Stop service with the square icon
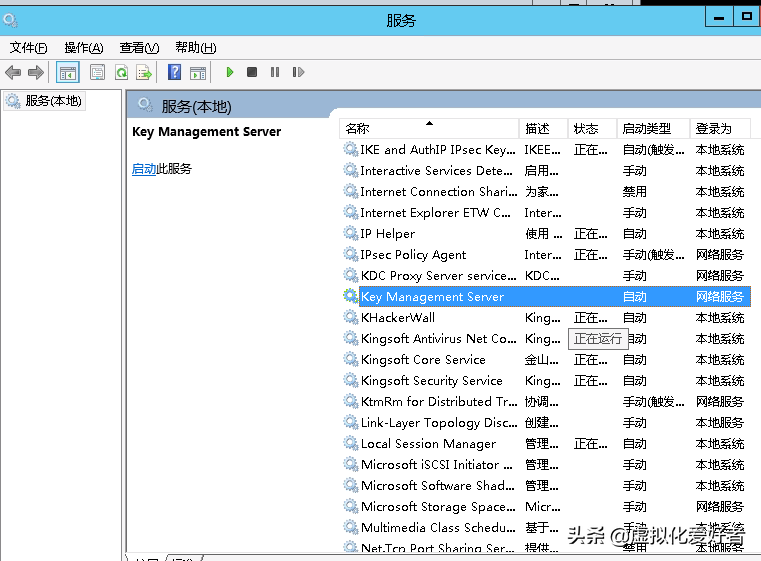761x561 pixels. click(x=252, y=72)
